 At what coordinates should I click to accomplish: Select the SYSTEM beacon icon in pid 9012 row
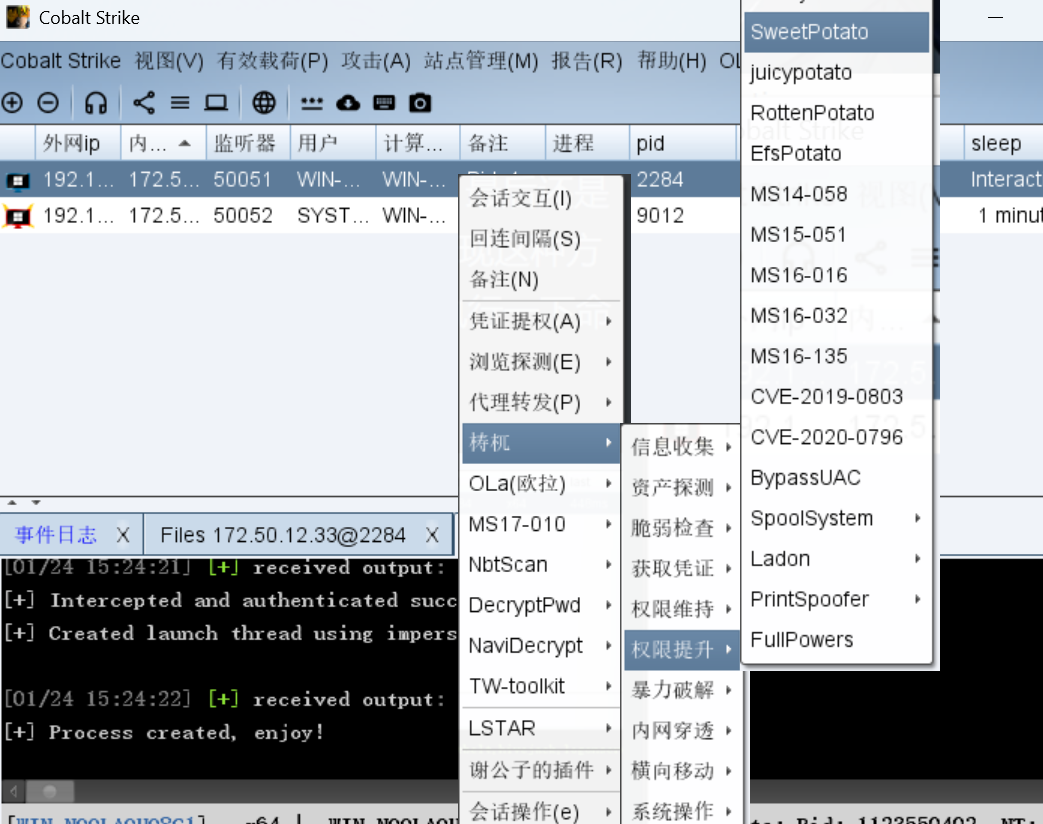coord(18,216)
